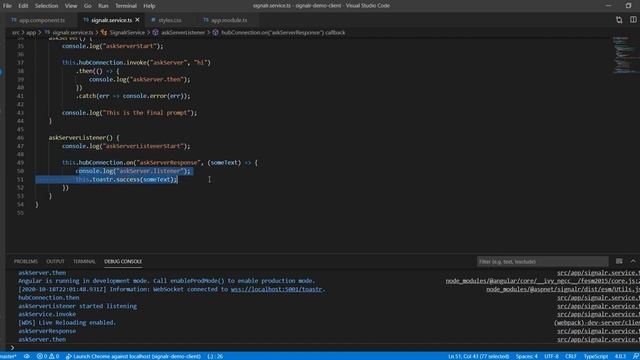Select the signalr.service.ts editor tab
This screenshot has height=360, width=640.
[x=111, y=20]
